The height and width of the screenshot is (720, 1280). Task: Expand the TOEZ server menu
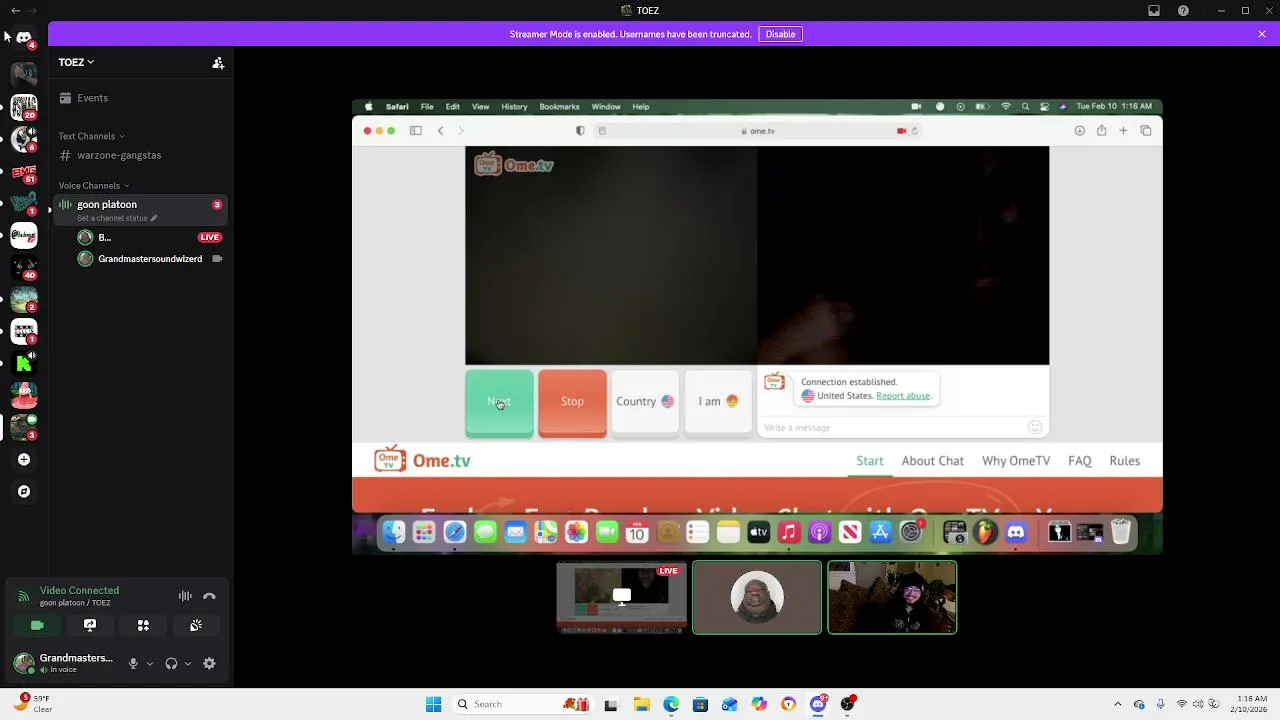pos(76,62)
